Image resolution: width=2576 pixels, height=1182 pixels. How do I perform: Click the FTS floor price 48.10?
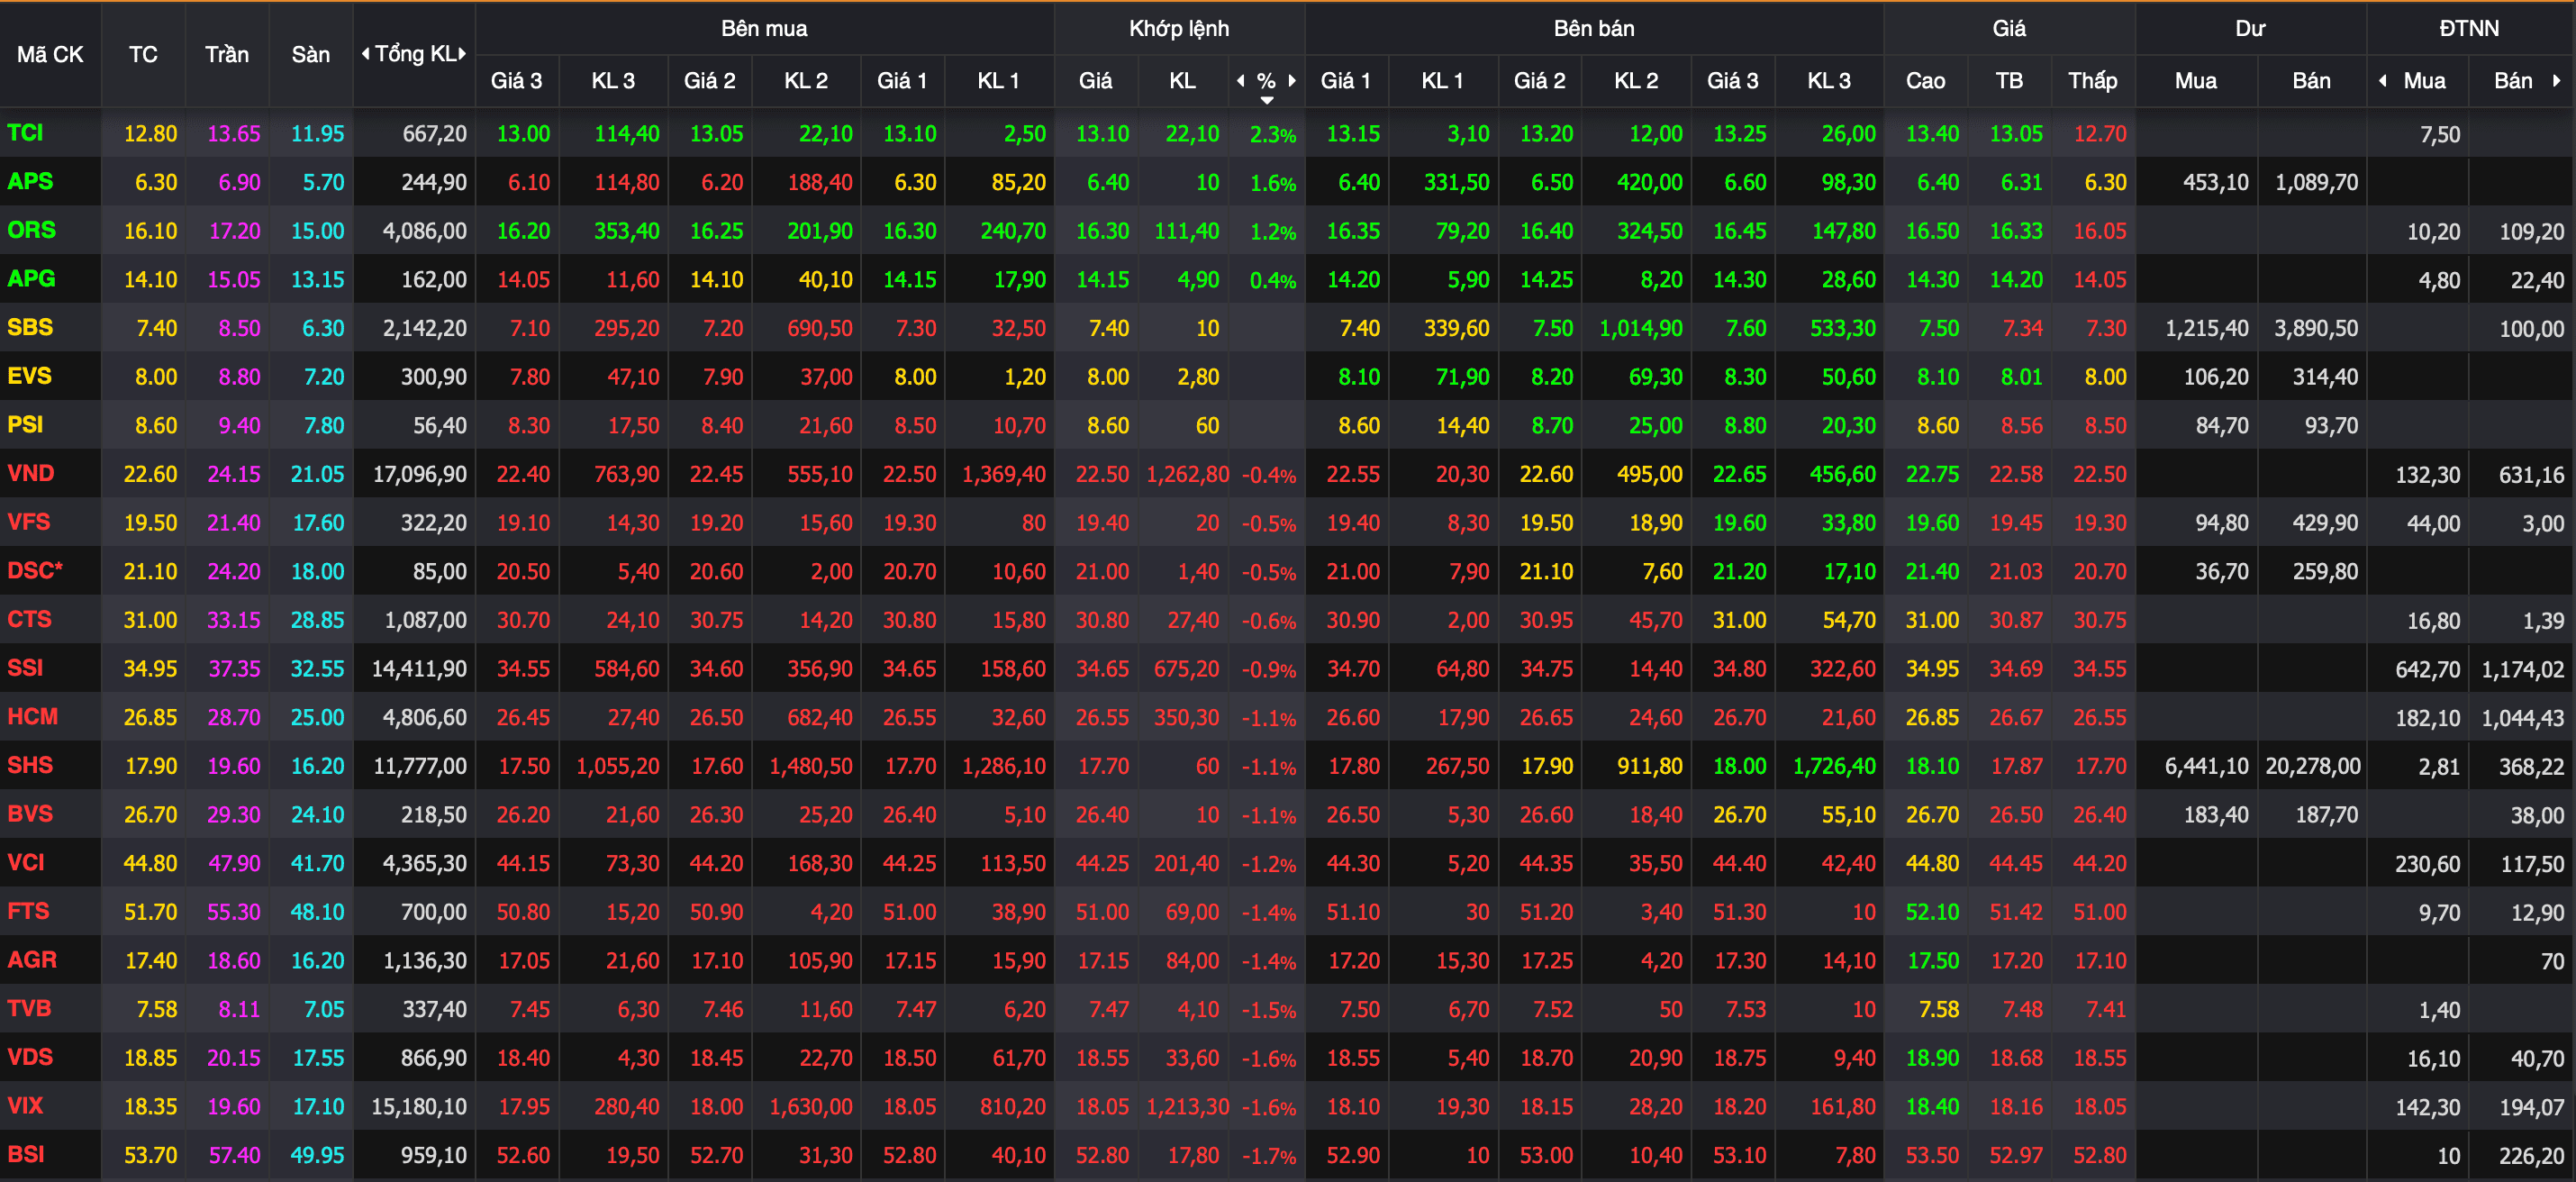coord(317,912)
